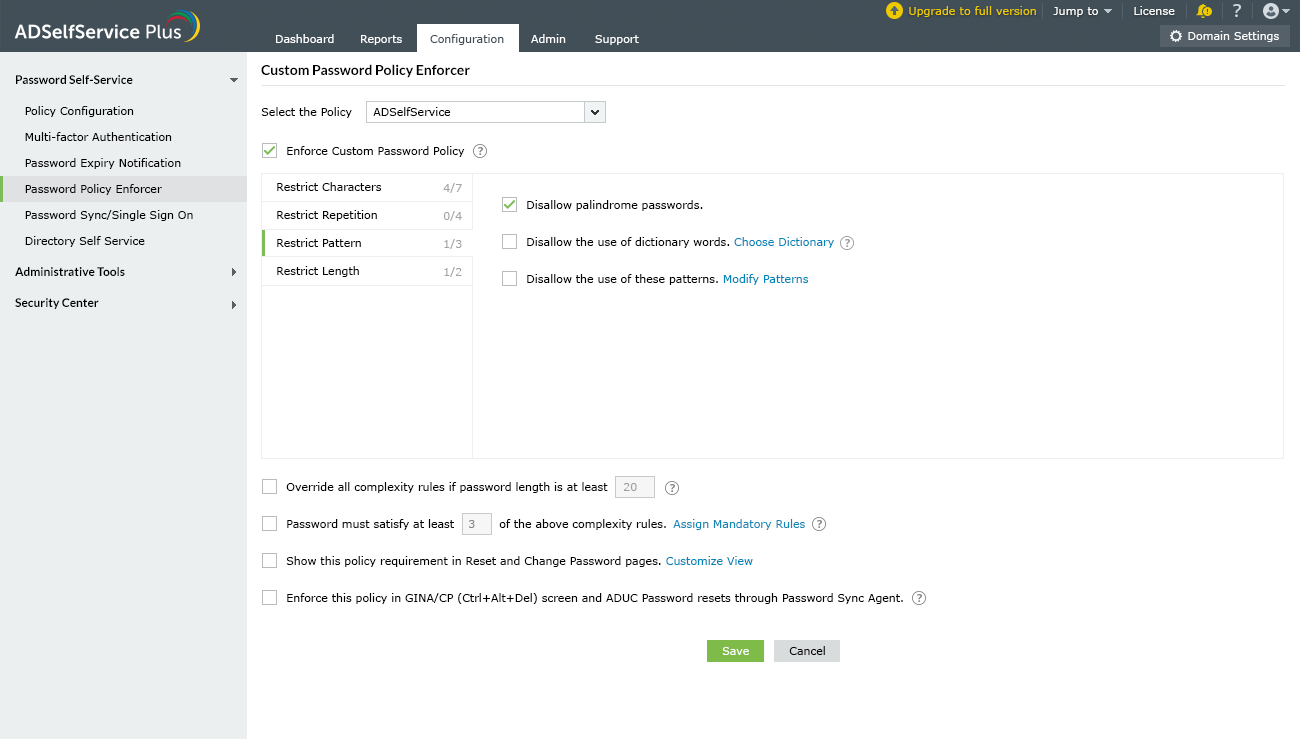Click the Save button

point(735,651)
